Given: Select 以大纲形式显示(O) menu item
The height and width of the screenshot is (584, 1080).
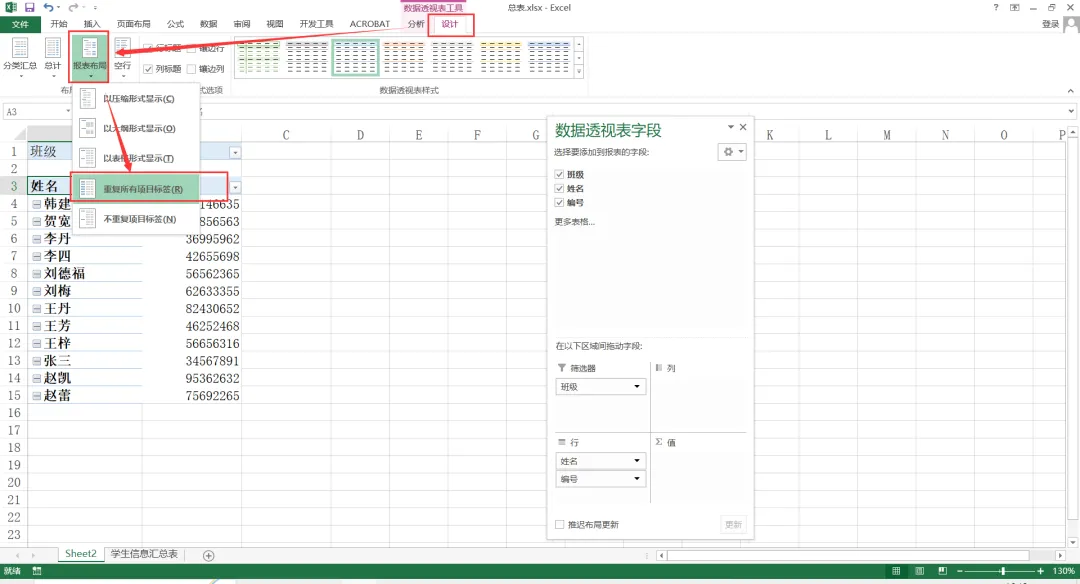Looking at the screenshot, I should coord(136,128).
